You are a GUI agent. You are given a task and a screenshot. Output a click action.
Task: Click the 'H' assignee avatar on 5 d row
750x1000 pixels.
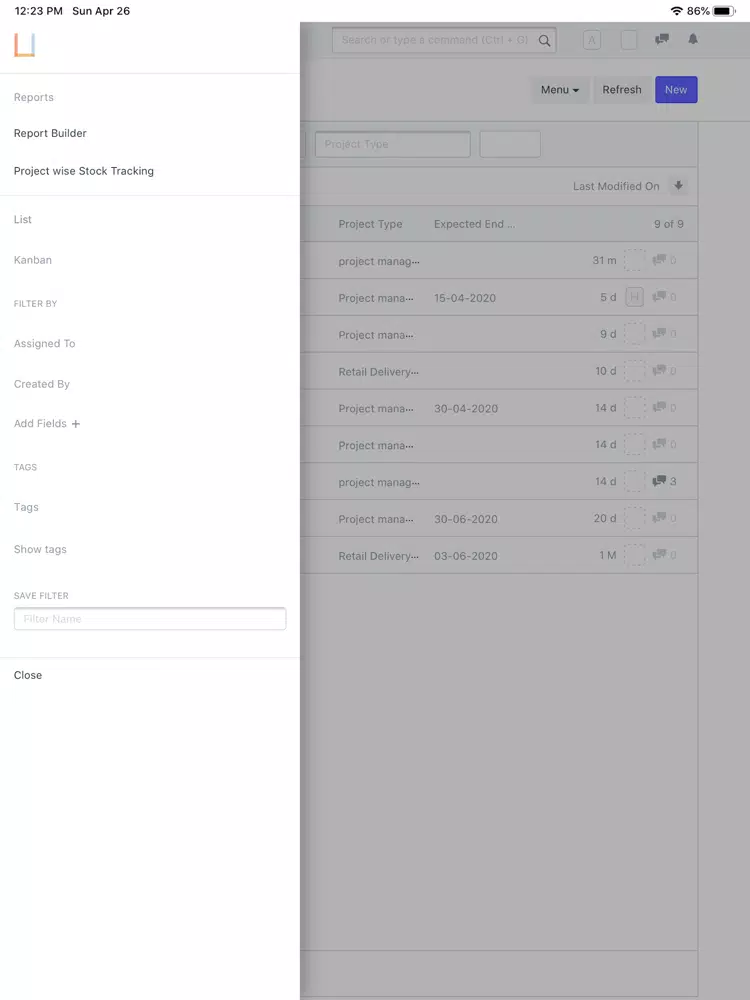pos(635,297)
